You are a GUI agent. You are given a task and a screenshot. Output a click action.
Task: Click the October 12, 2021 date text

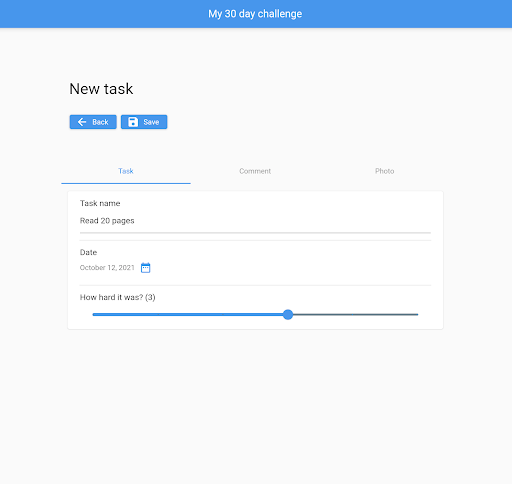pyautogui.click(x=107, y=268)
